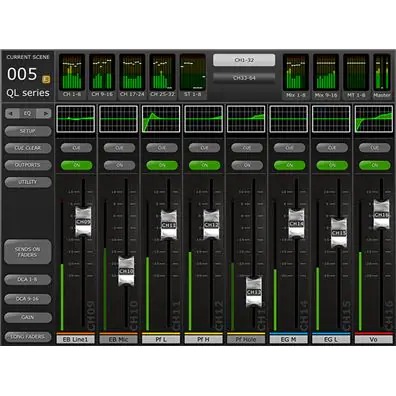Switch to the CH33-64 channel bank

click(x=244, y=78)
